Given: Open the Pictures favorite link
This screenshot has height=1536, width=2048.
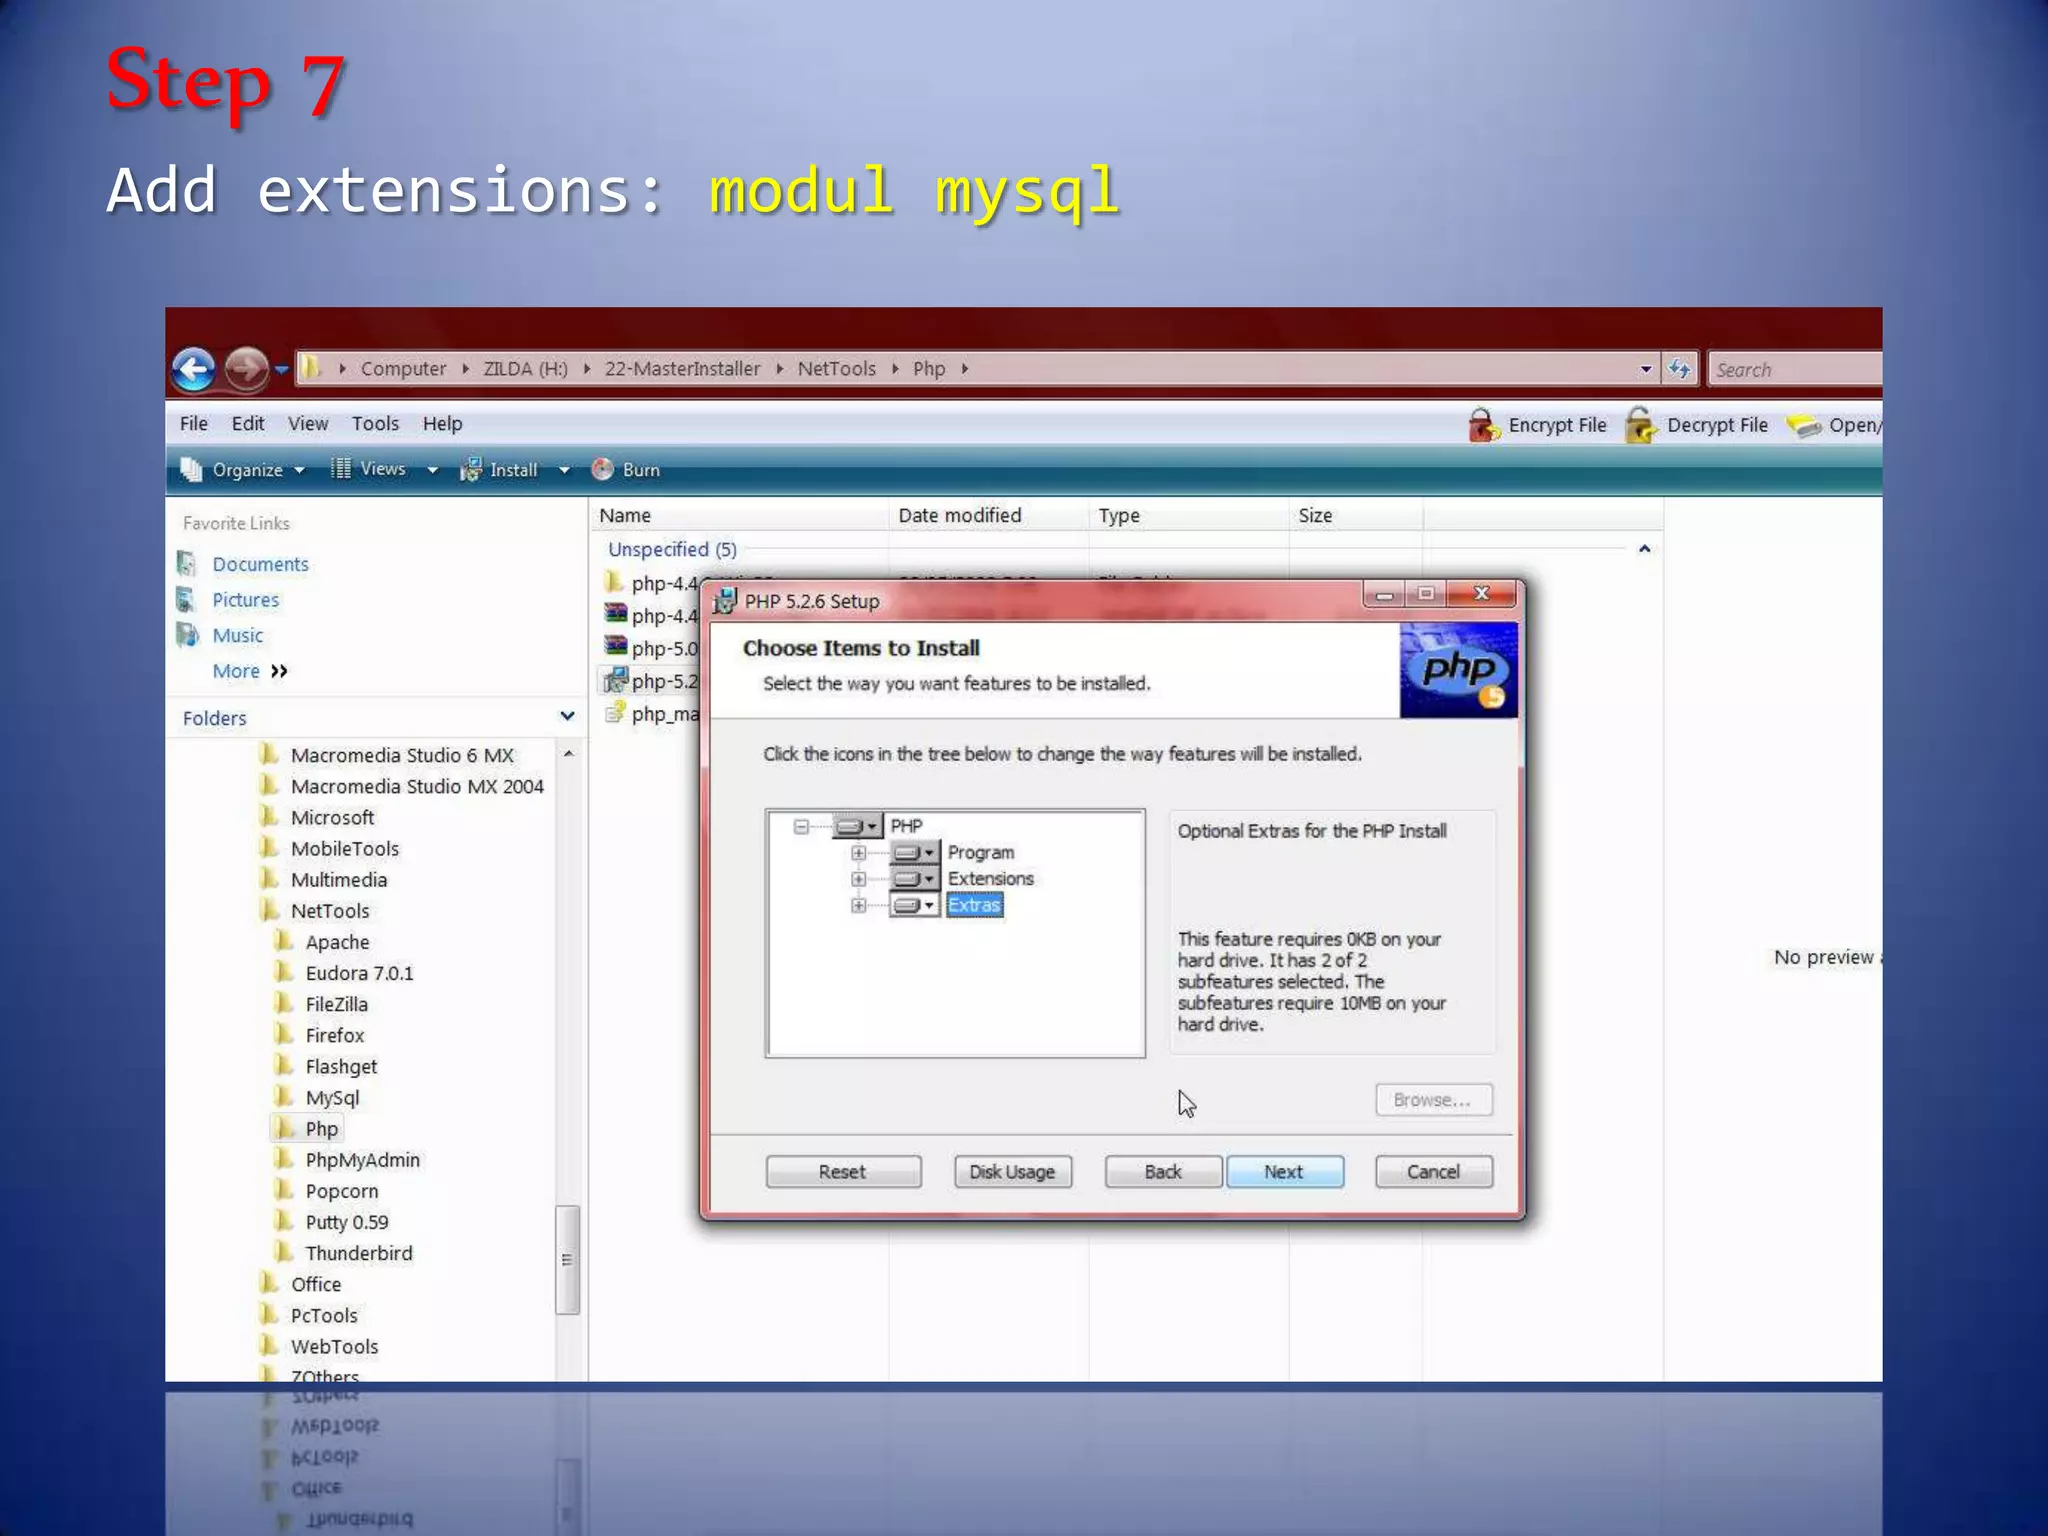Looking at the screenshot, I should pyautogui.click(x=245, y=600).
